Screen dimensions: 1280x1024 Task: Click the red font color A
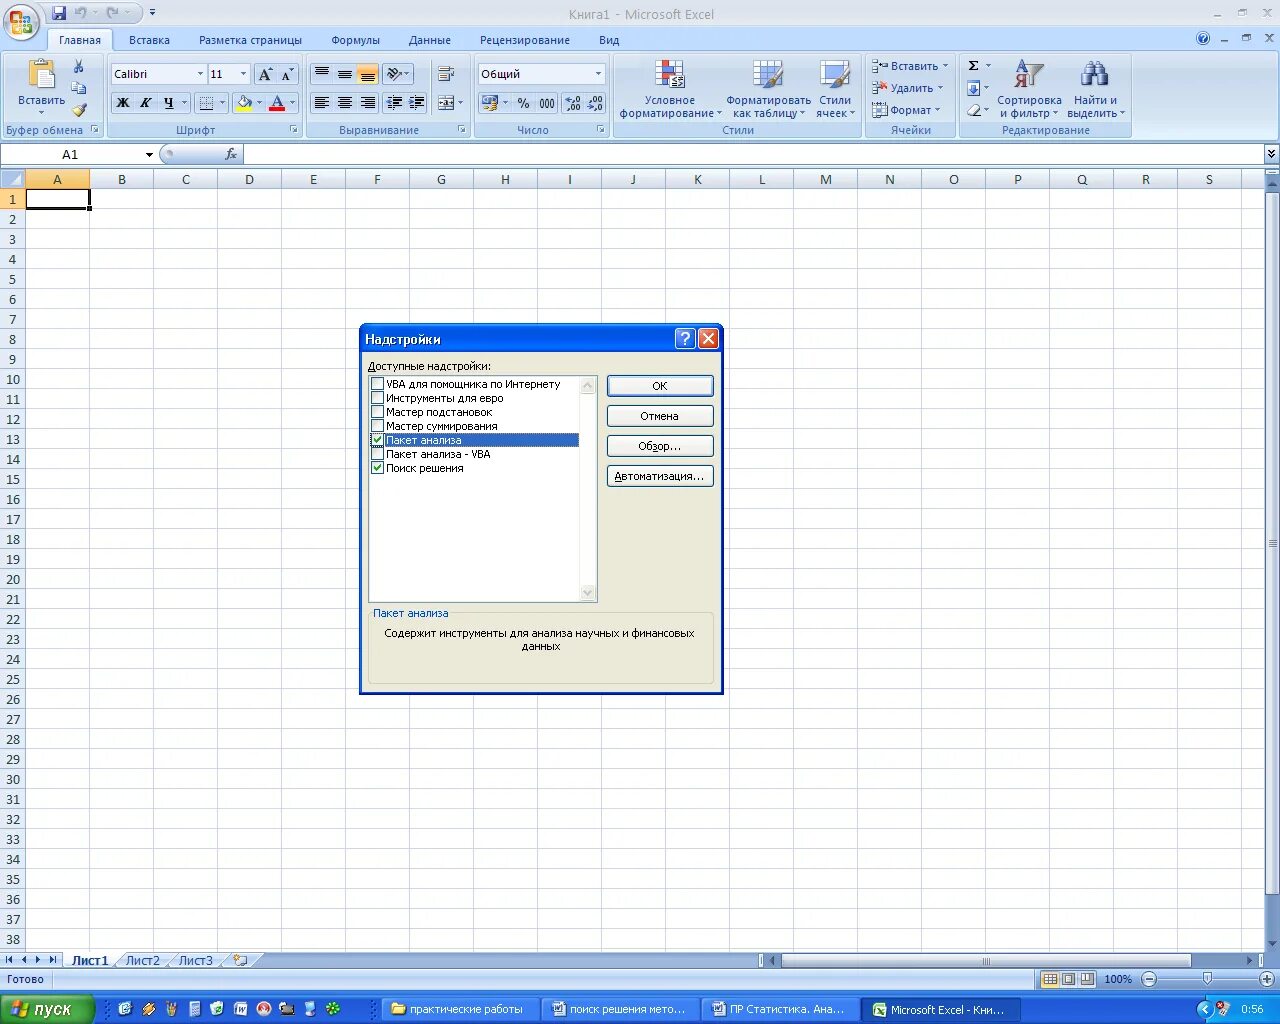277,102
